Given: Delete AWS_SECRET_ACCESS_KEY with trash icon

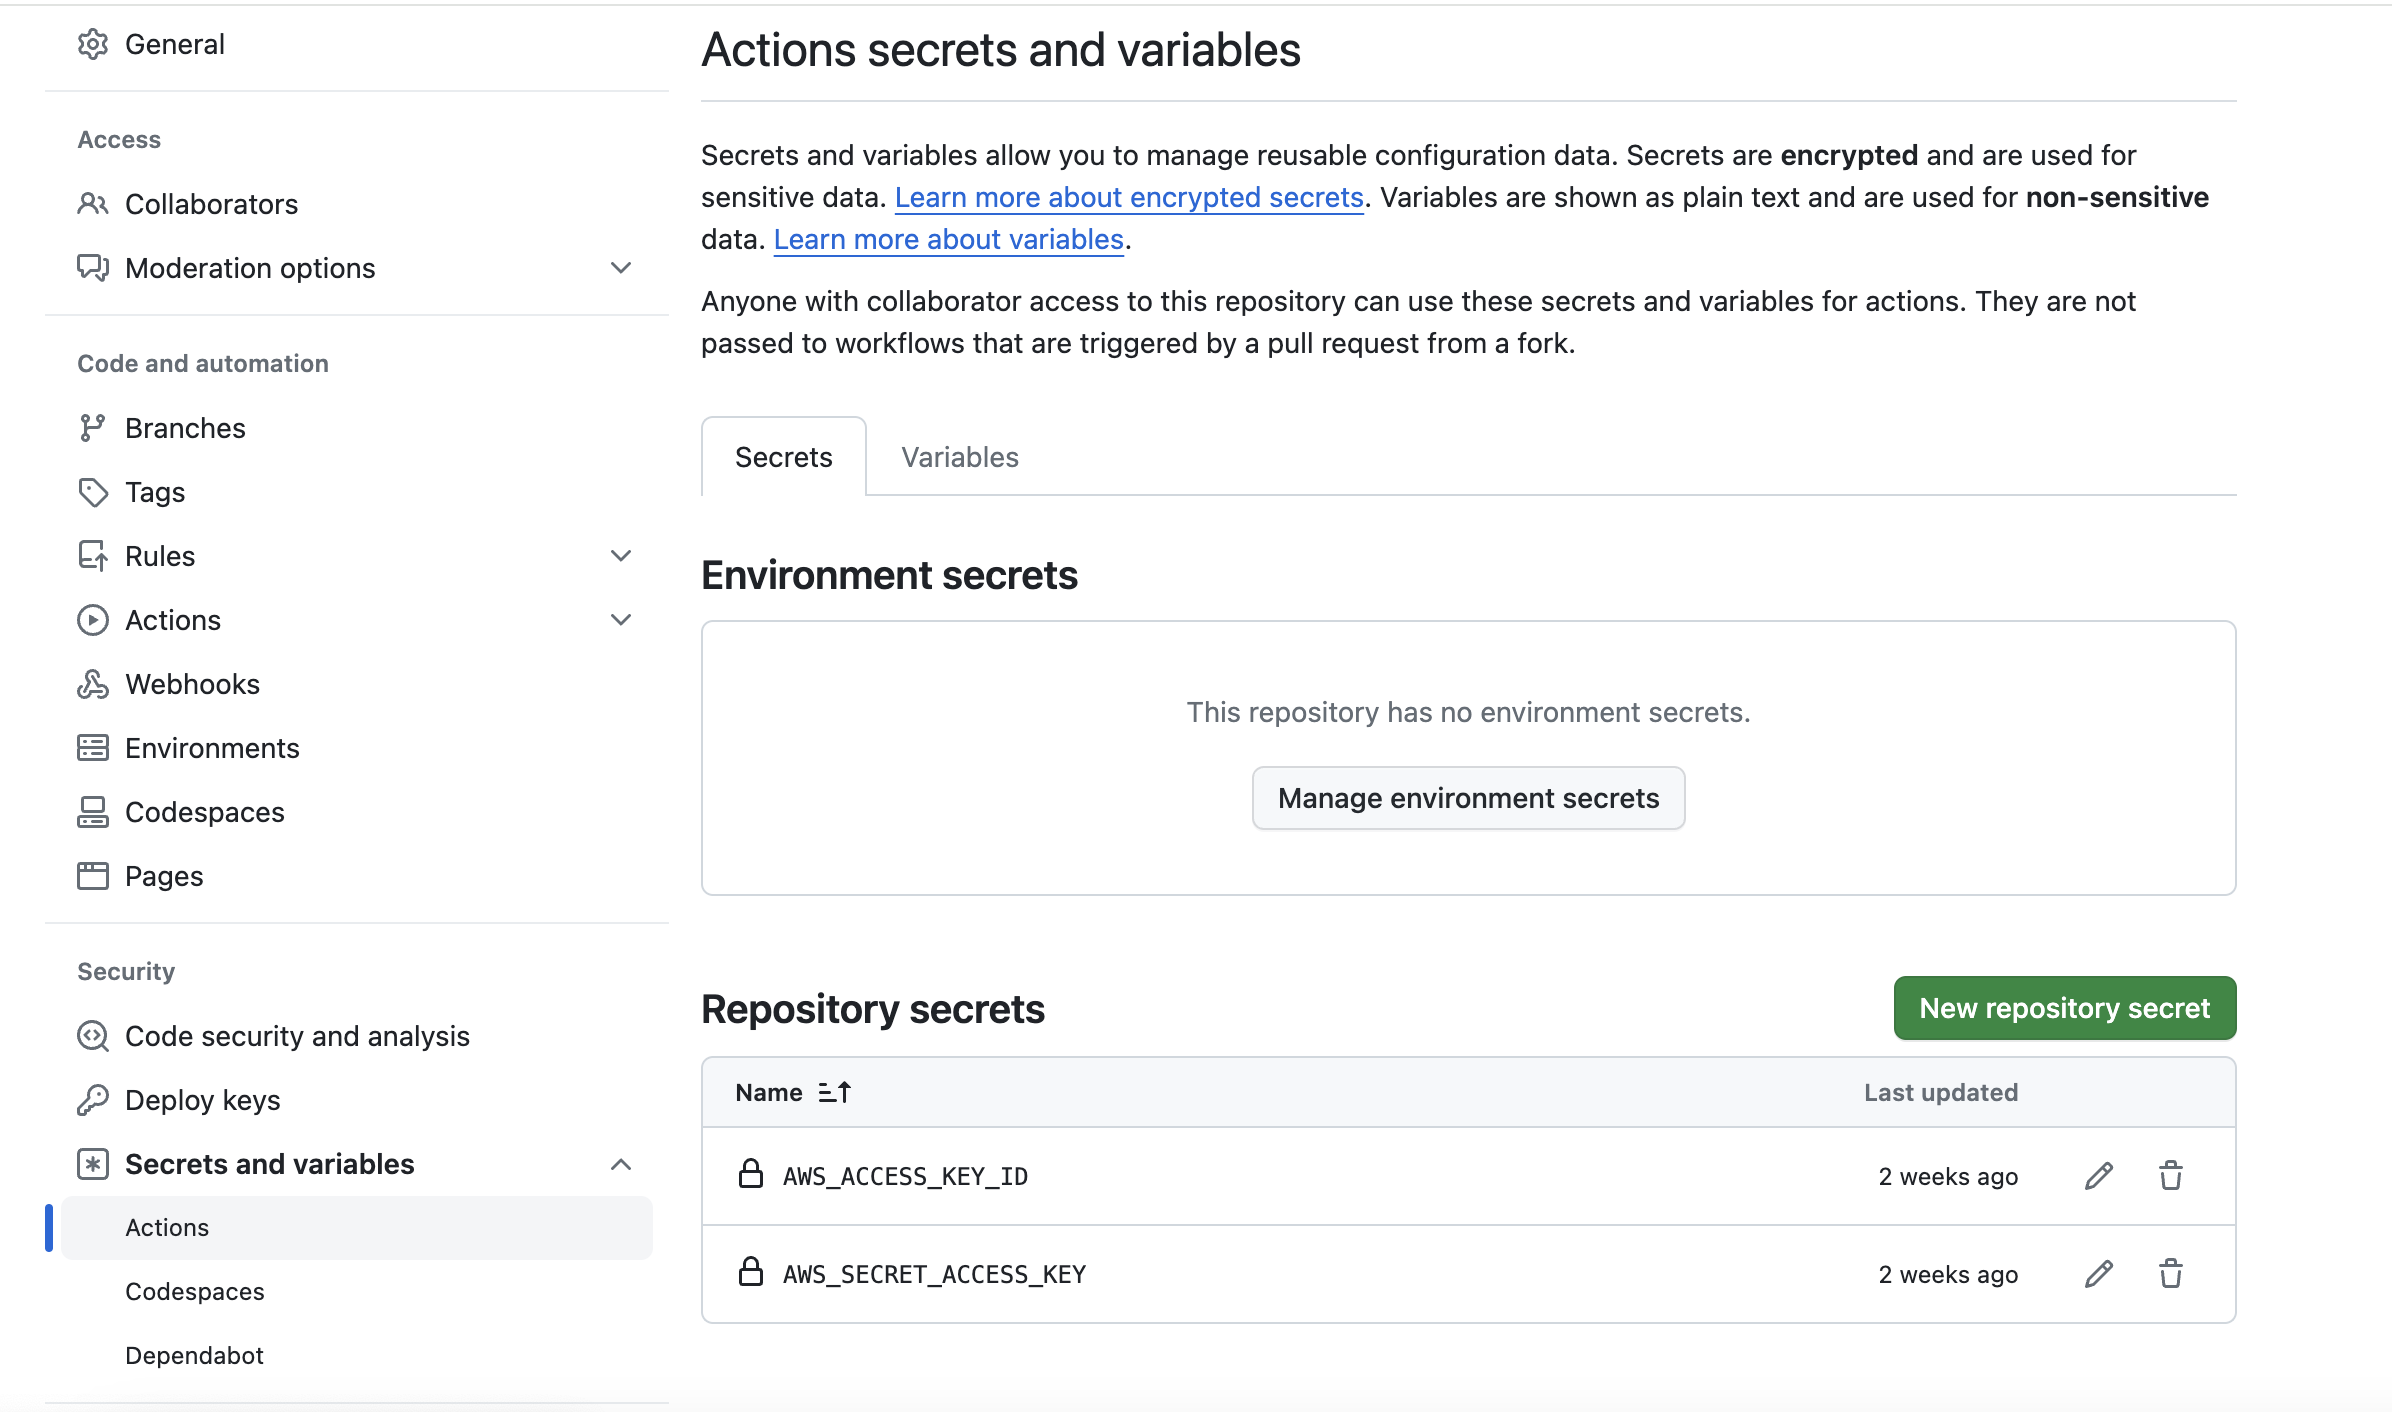Looking at the screenshot, I should 2170,1274.
